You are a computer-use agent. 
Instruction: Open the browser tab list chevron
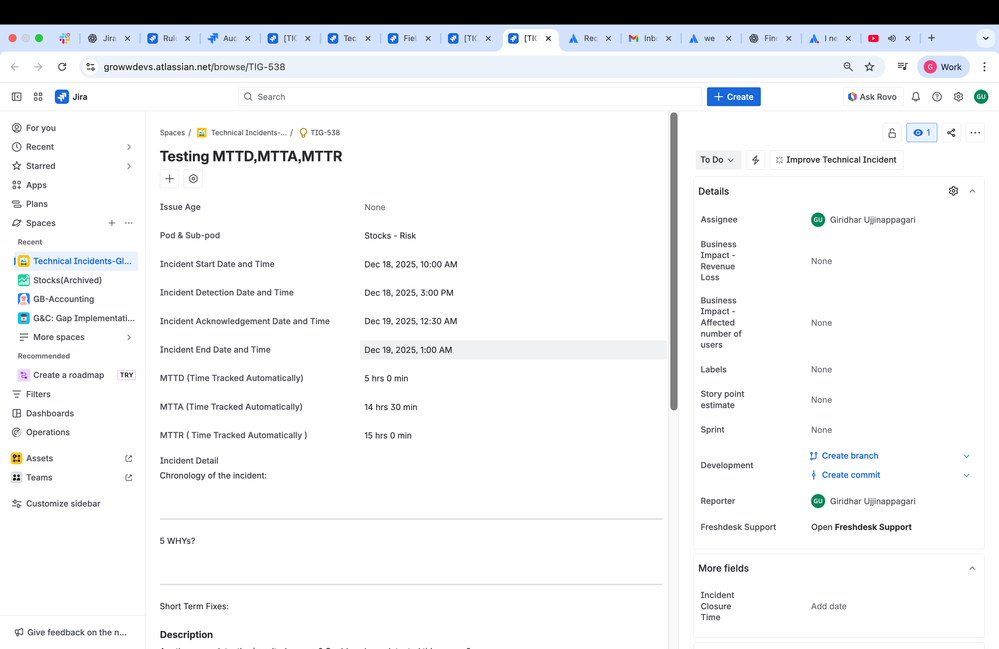[985, 38]
